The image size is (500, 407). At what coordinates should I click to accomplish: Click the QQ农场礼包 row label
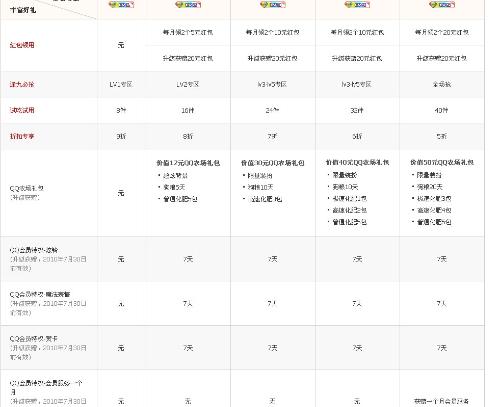click(27, 189)
